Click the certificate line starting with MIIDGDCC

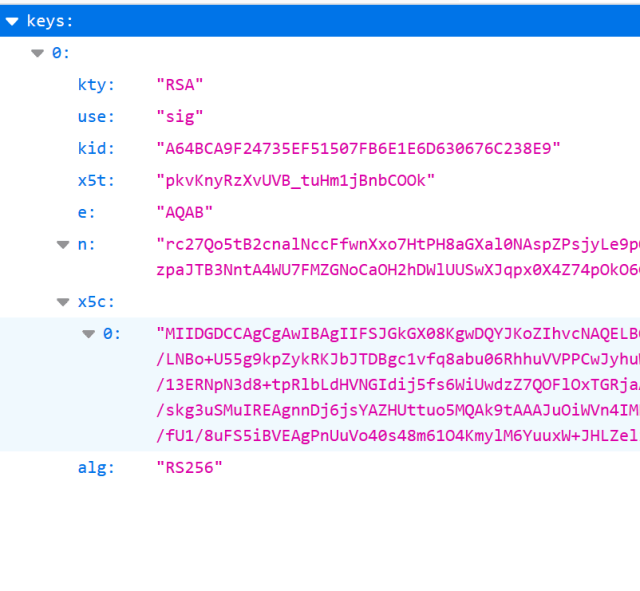[397, 333]
